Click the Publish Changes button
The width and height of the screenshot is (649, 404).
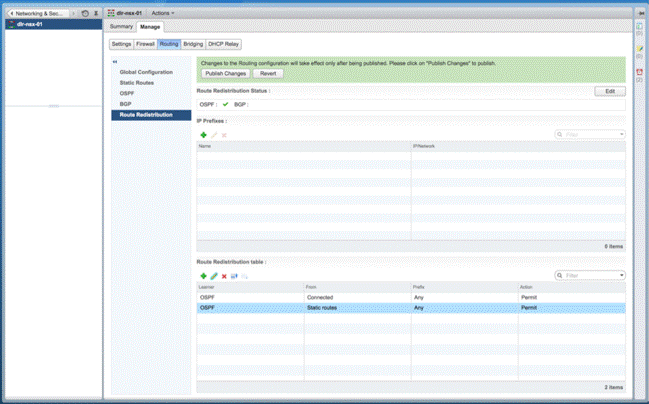[x=225, y=73]
